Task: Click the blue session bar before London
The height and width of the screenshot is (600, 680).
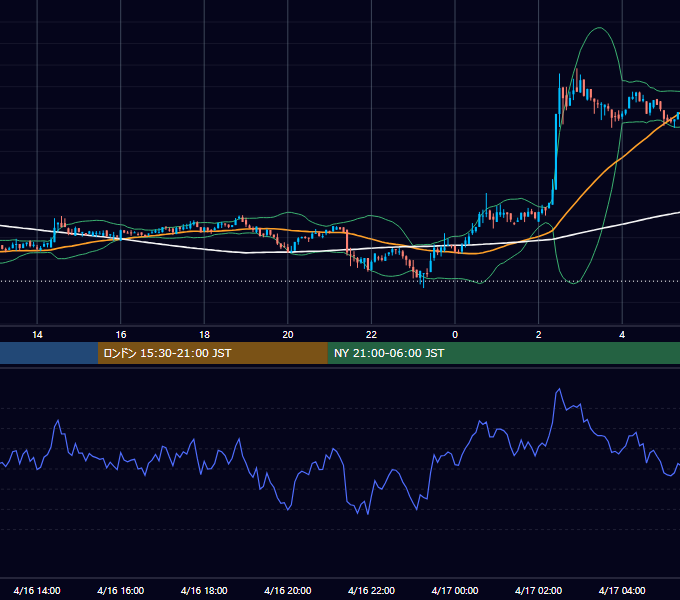Action: [x=49, y=353]
